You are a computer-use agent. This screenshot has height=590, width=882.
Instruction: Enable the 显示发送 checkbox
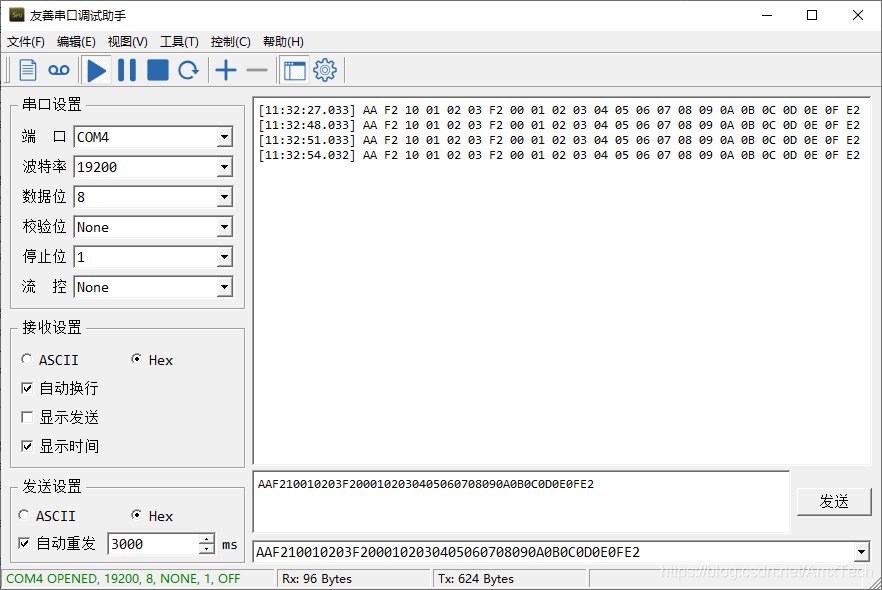(x=27, y=417)
